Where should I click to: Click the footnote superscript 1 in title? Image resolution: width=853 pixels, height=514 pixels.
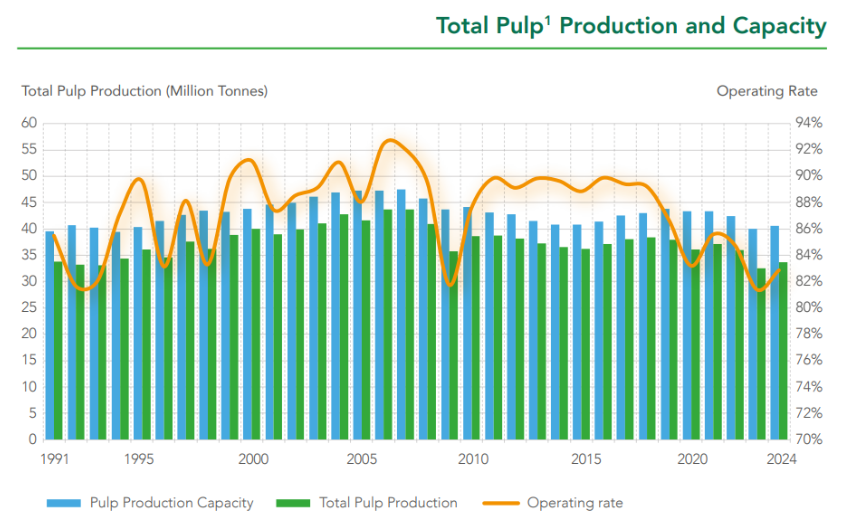[x=548, y=20]
